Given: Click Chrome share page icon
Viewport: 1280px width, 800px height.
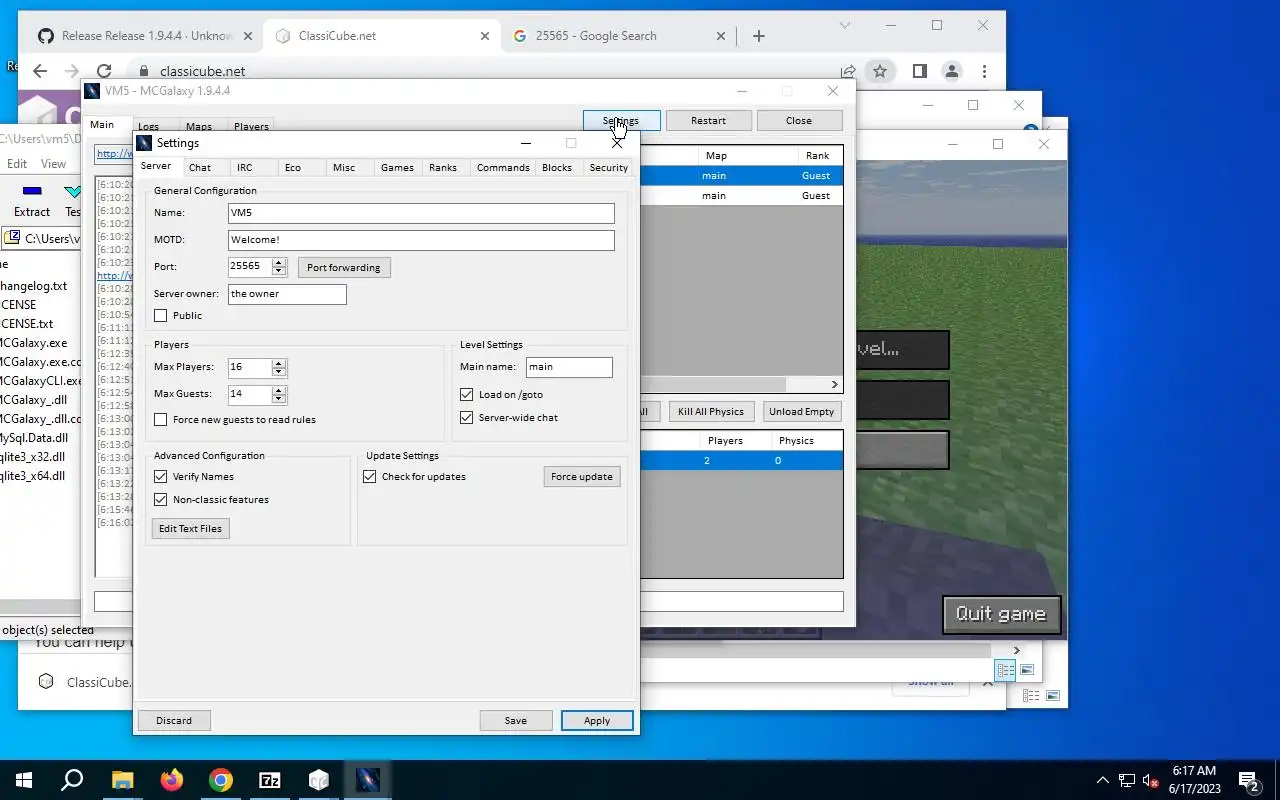Looking at the screenshot, I should coord(848,71).
